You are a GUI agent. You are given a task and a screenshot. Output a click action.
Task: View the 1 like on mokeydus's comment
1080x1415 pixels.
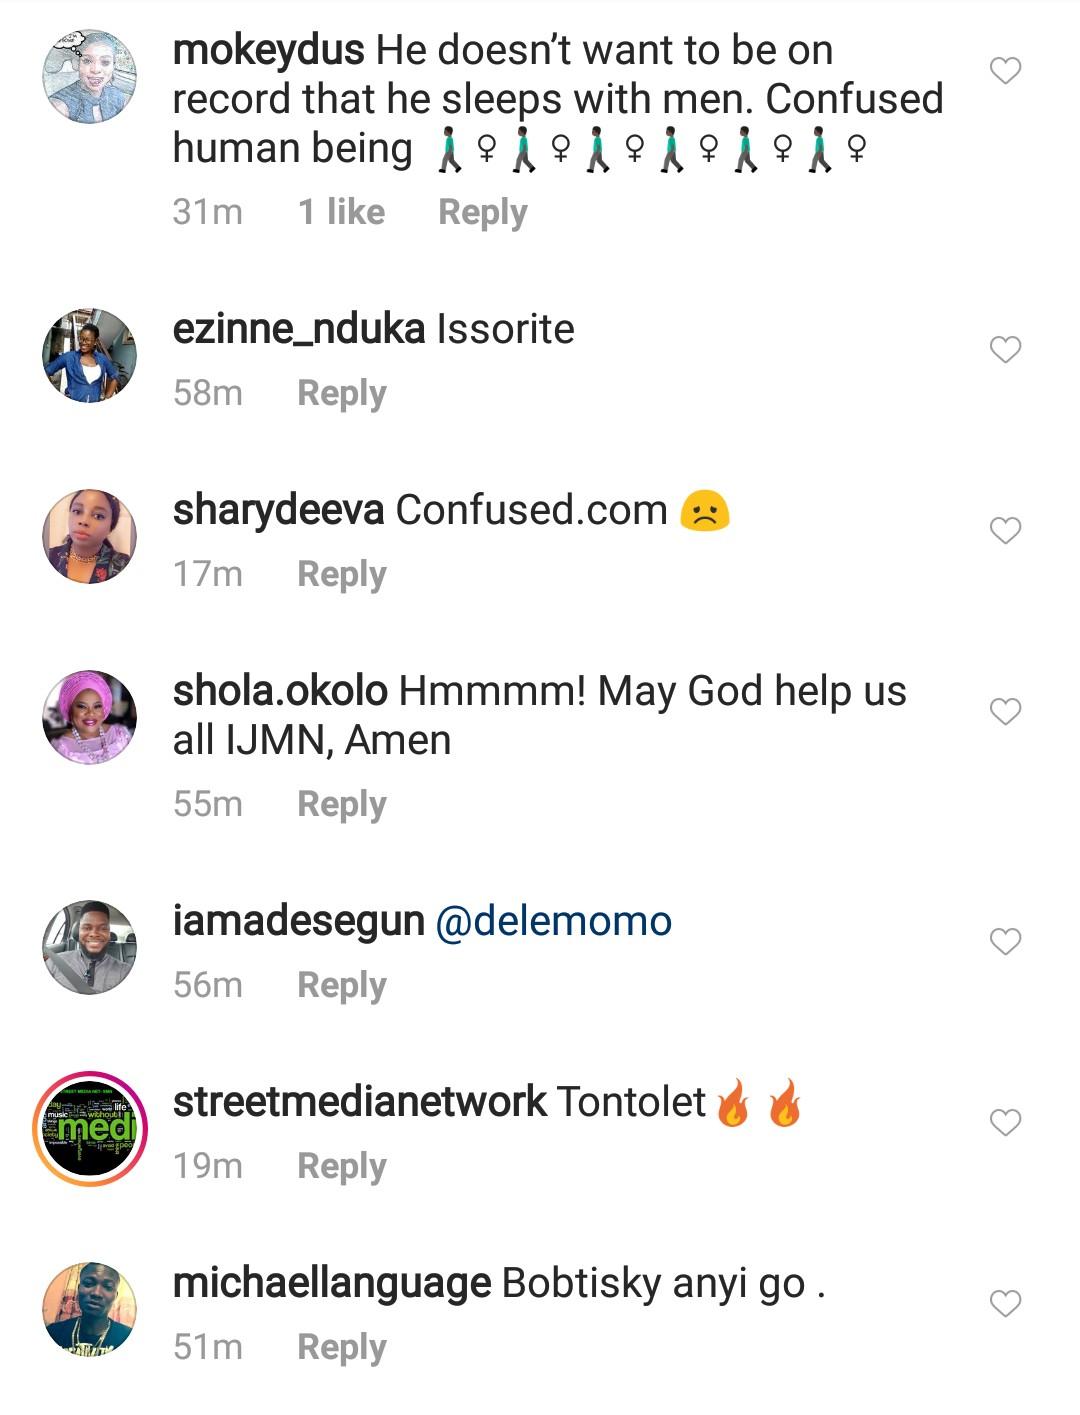coord(341,212)
